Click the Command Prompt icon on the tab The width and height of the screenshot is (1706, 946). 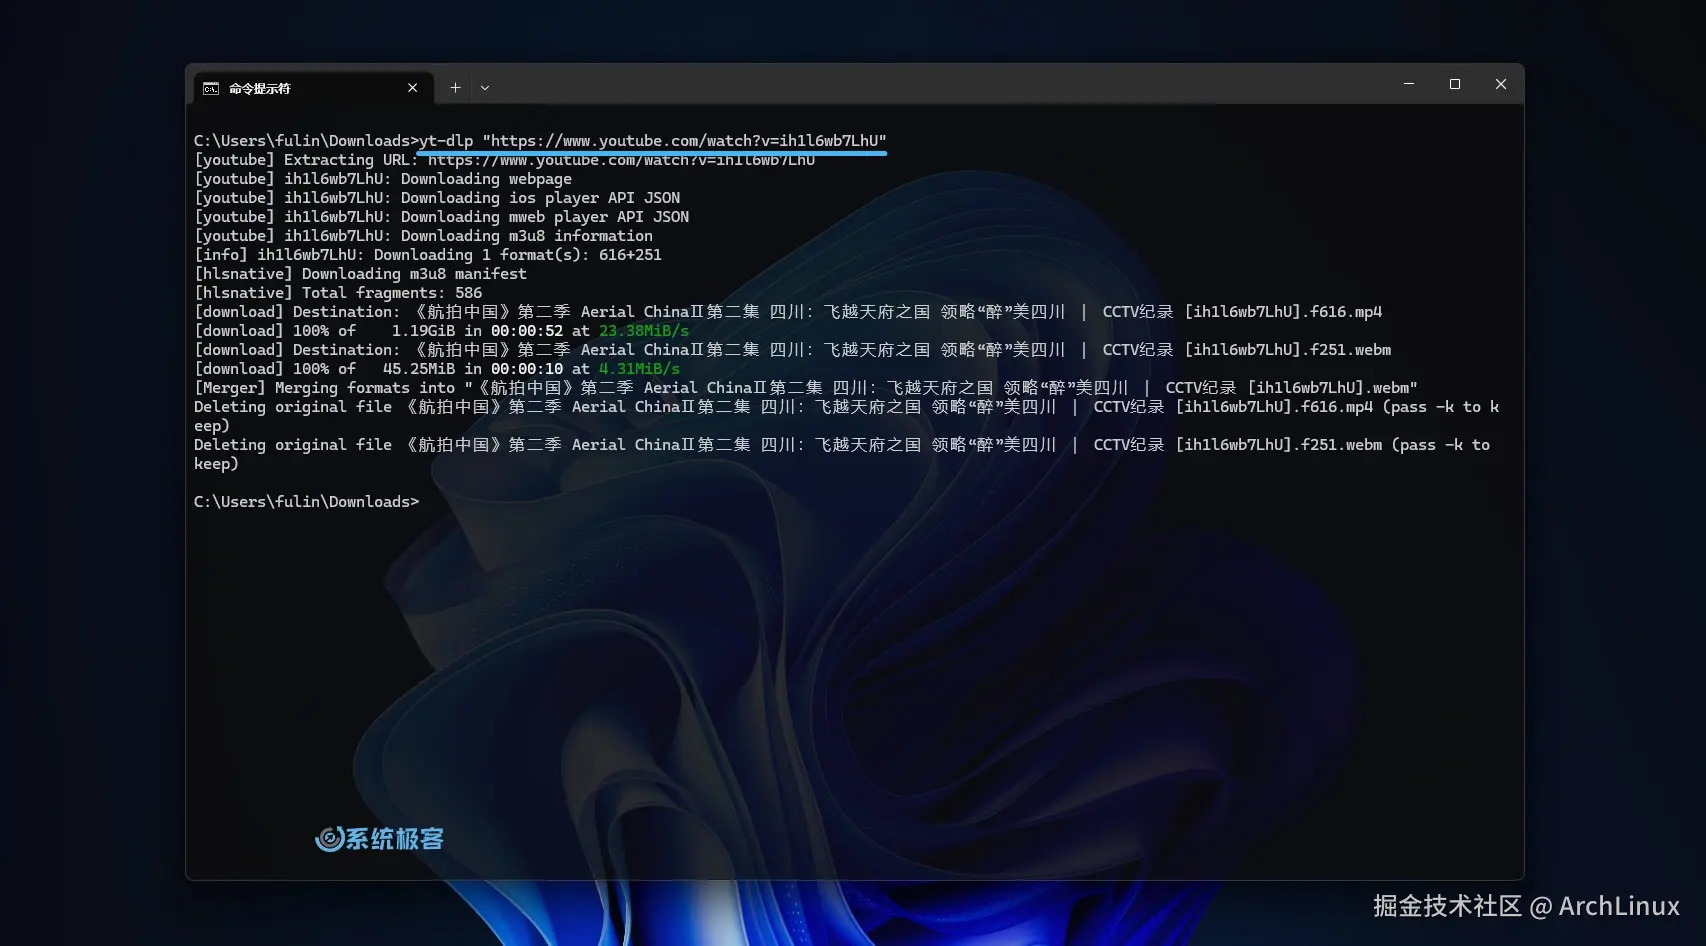(x=210, y=88)
